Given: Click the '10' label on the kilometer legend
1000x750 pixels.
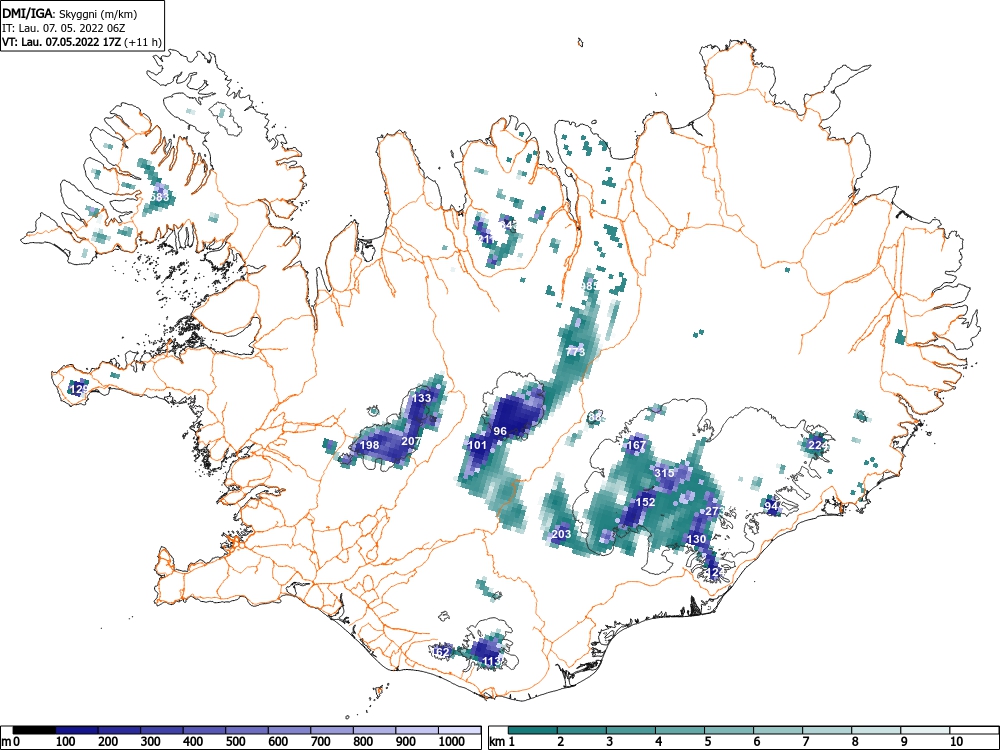Looking at the screenshot, I should 956,742.
